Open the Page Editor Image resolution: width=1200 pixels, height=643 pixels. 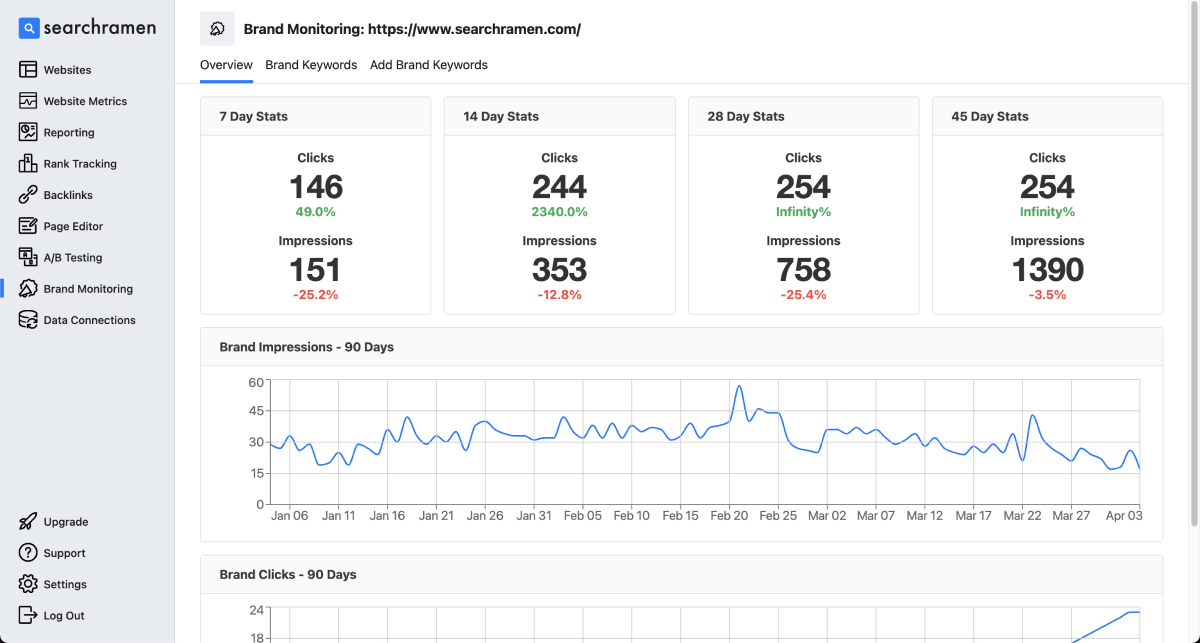coord(73,226)
